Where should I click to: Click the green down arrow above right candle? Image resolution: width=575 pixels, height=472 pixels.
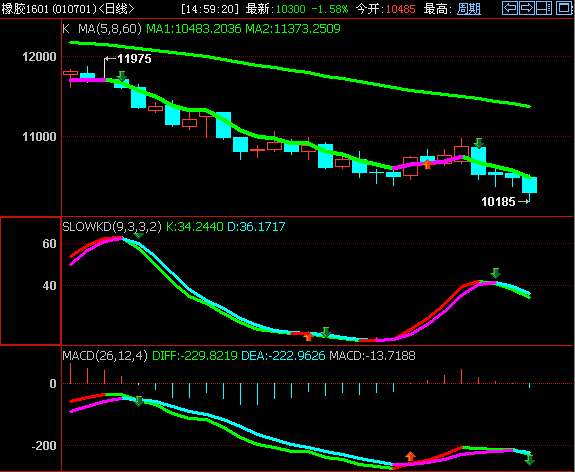click(479, 143)
